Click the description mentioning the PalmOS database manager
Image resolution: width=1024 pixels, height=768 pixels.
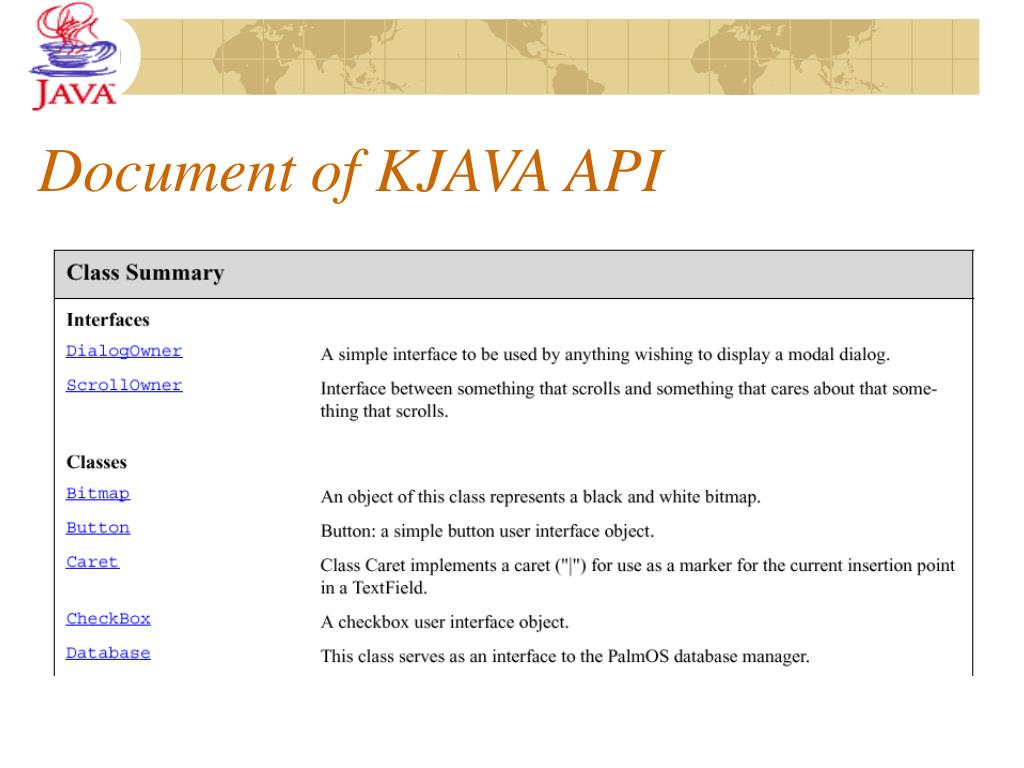(x=565, y=656)
